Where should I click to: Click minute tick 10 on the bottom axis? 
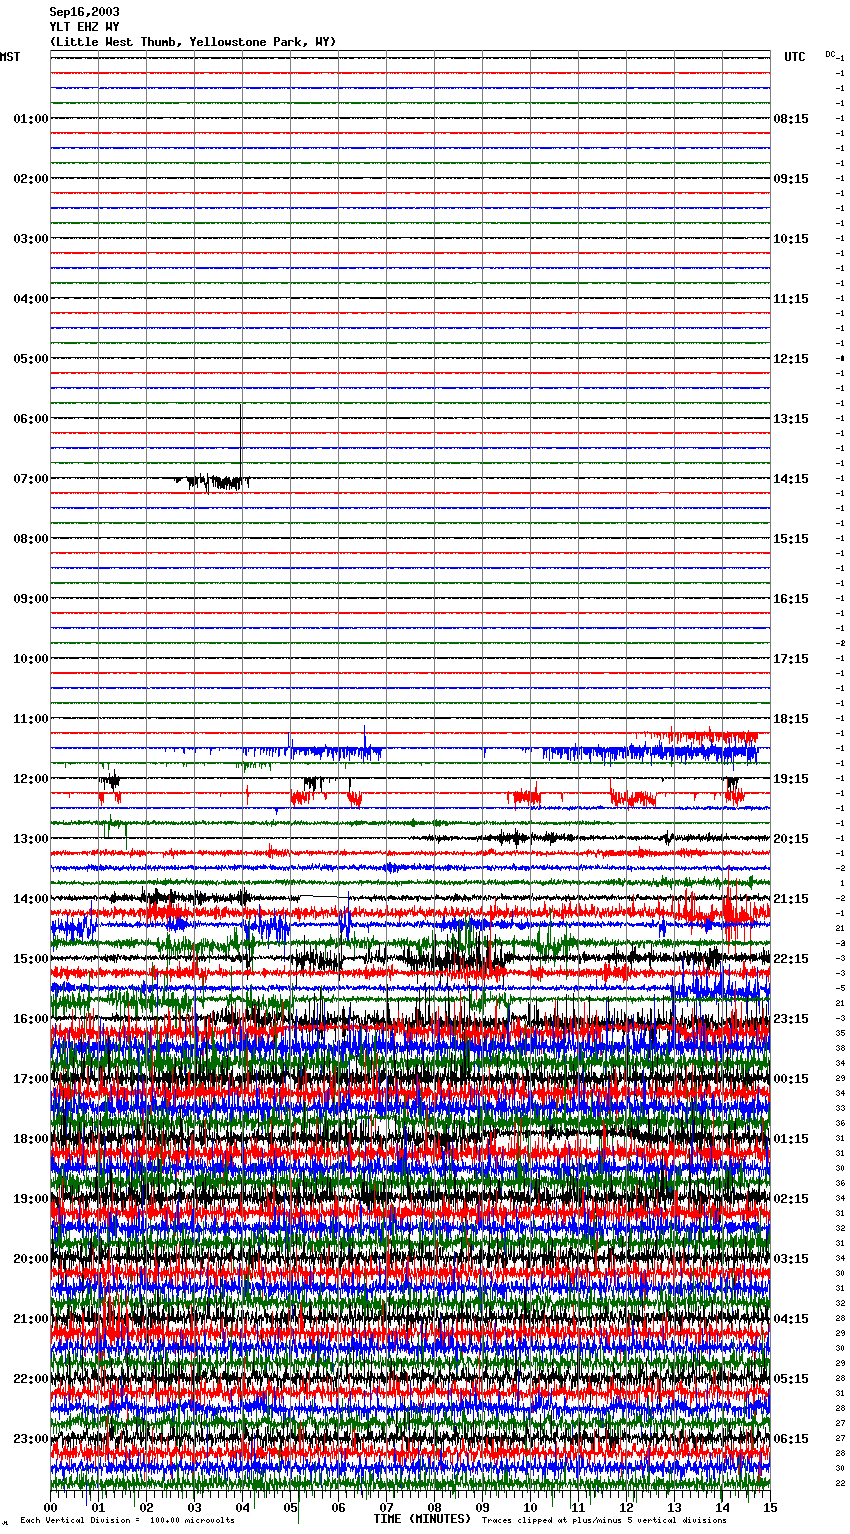coord(530,1507)
